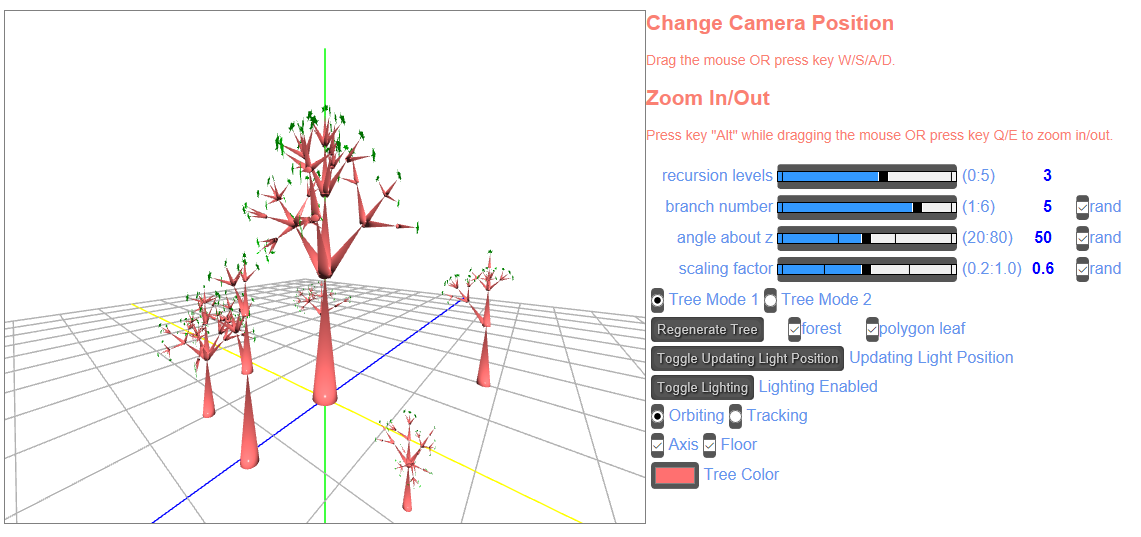
Task: Click the Lighting Enabled status text
Action: click(x=818, y=387)
